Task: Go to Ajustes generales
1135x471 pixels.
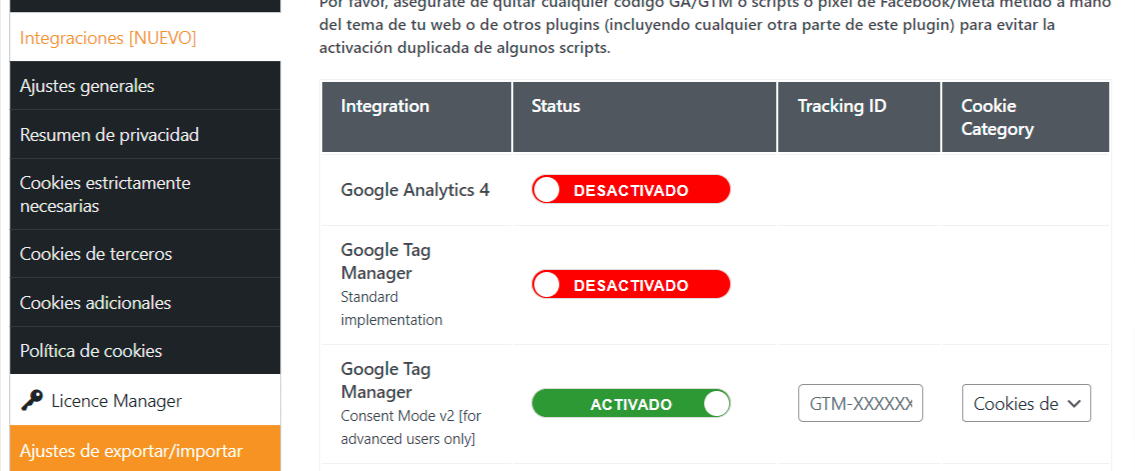Action: (x=145, y=86)
